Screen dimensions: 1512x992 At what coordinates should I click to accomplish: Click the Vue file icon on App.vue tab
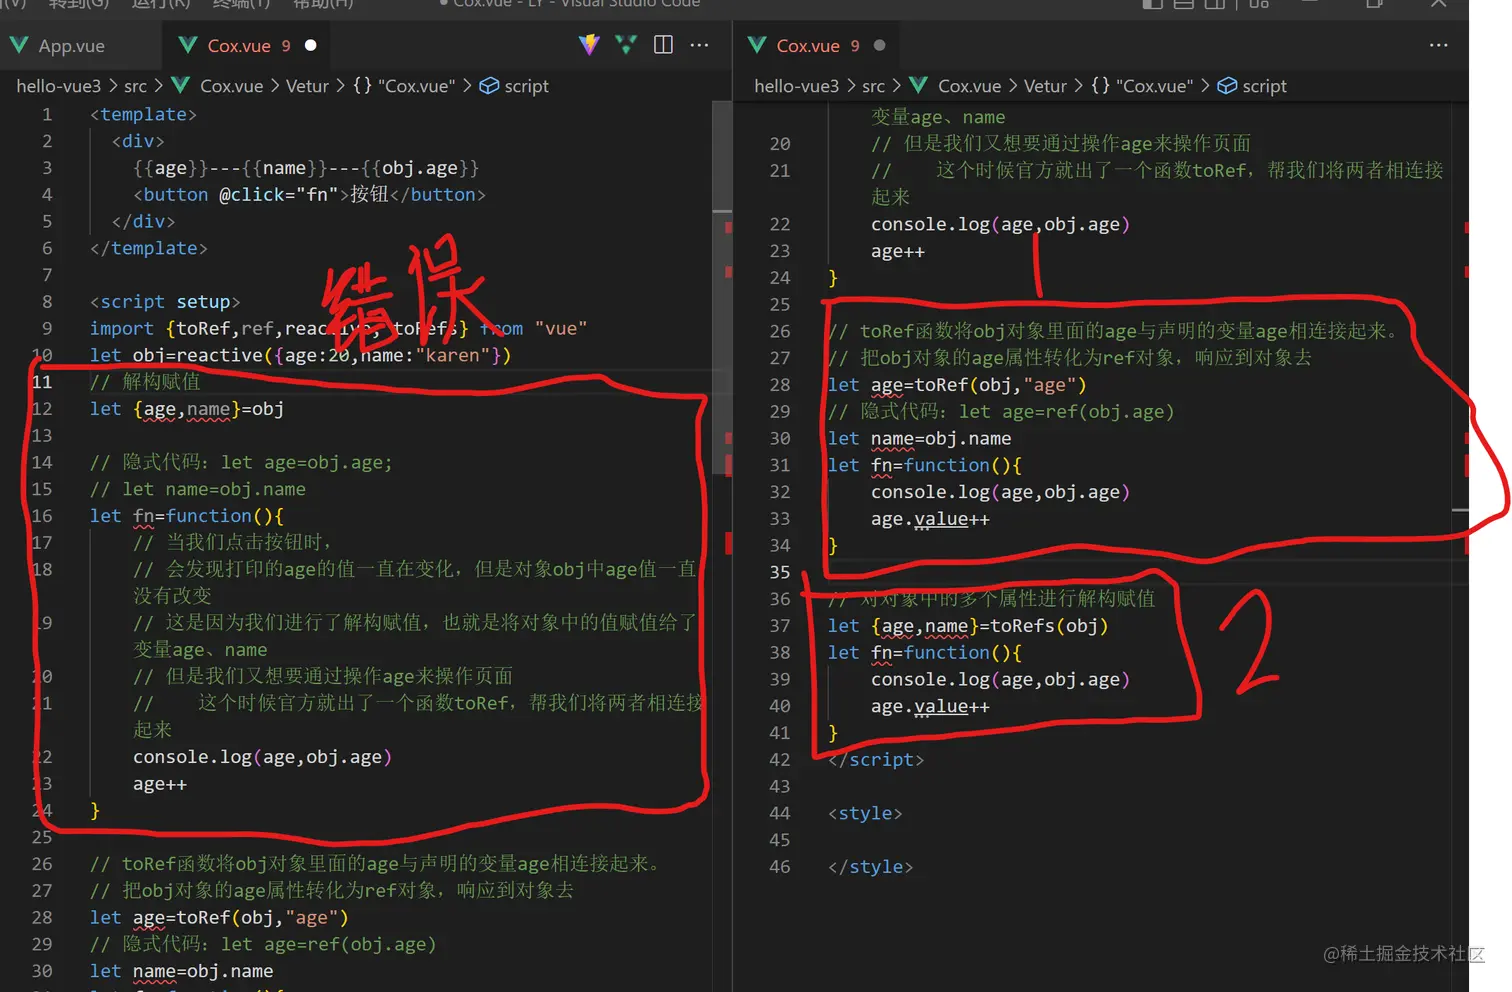point(19,45)
